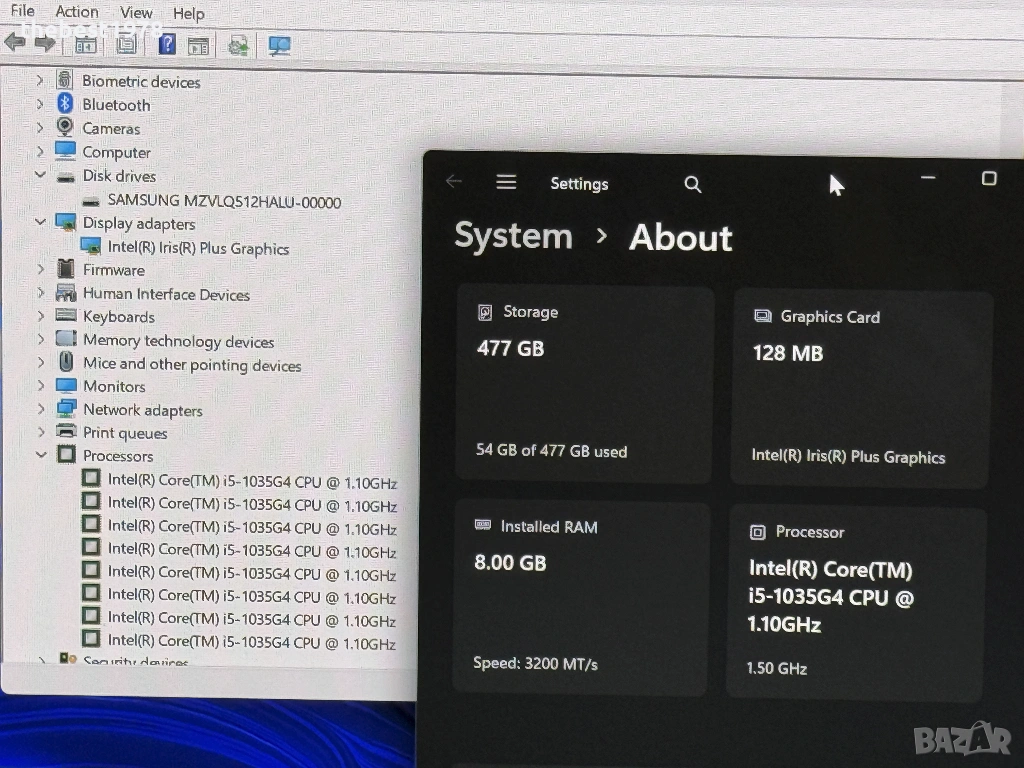Click the System breadcrumb link

(513, 236)
